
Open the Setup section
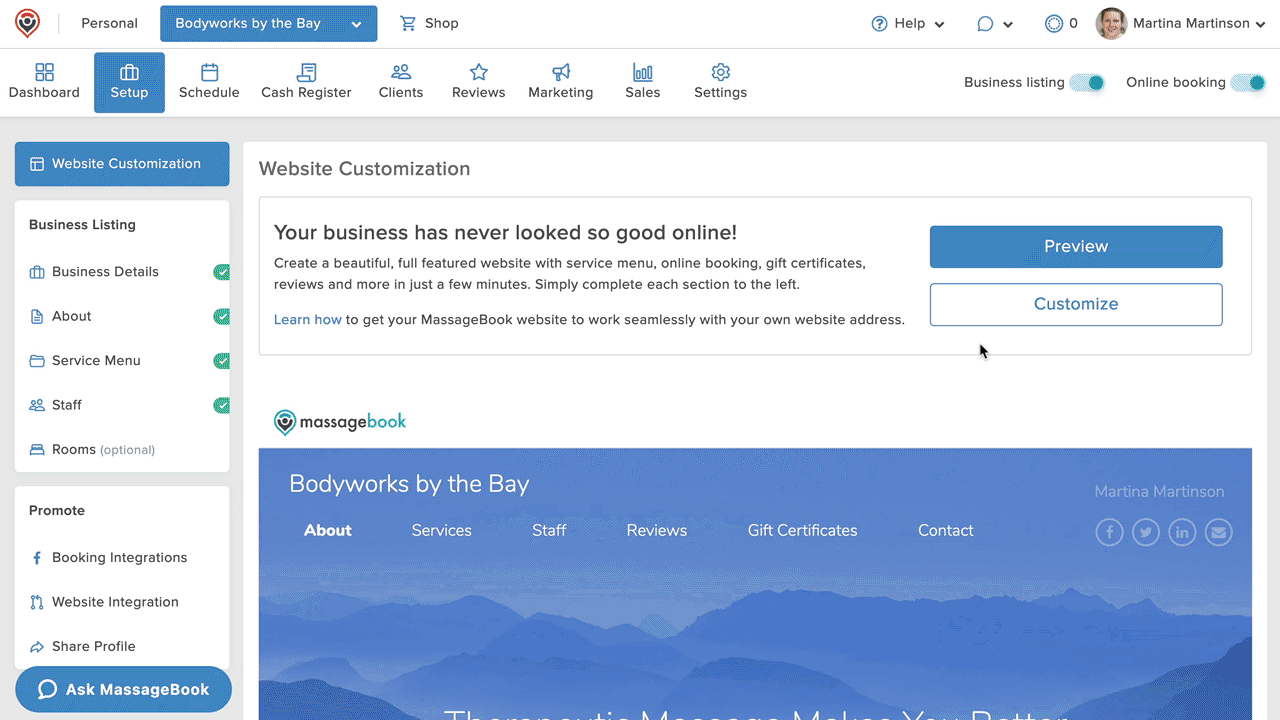pyautogui.click(x=129, y=82)
